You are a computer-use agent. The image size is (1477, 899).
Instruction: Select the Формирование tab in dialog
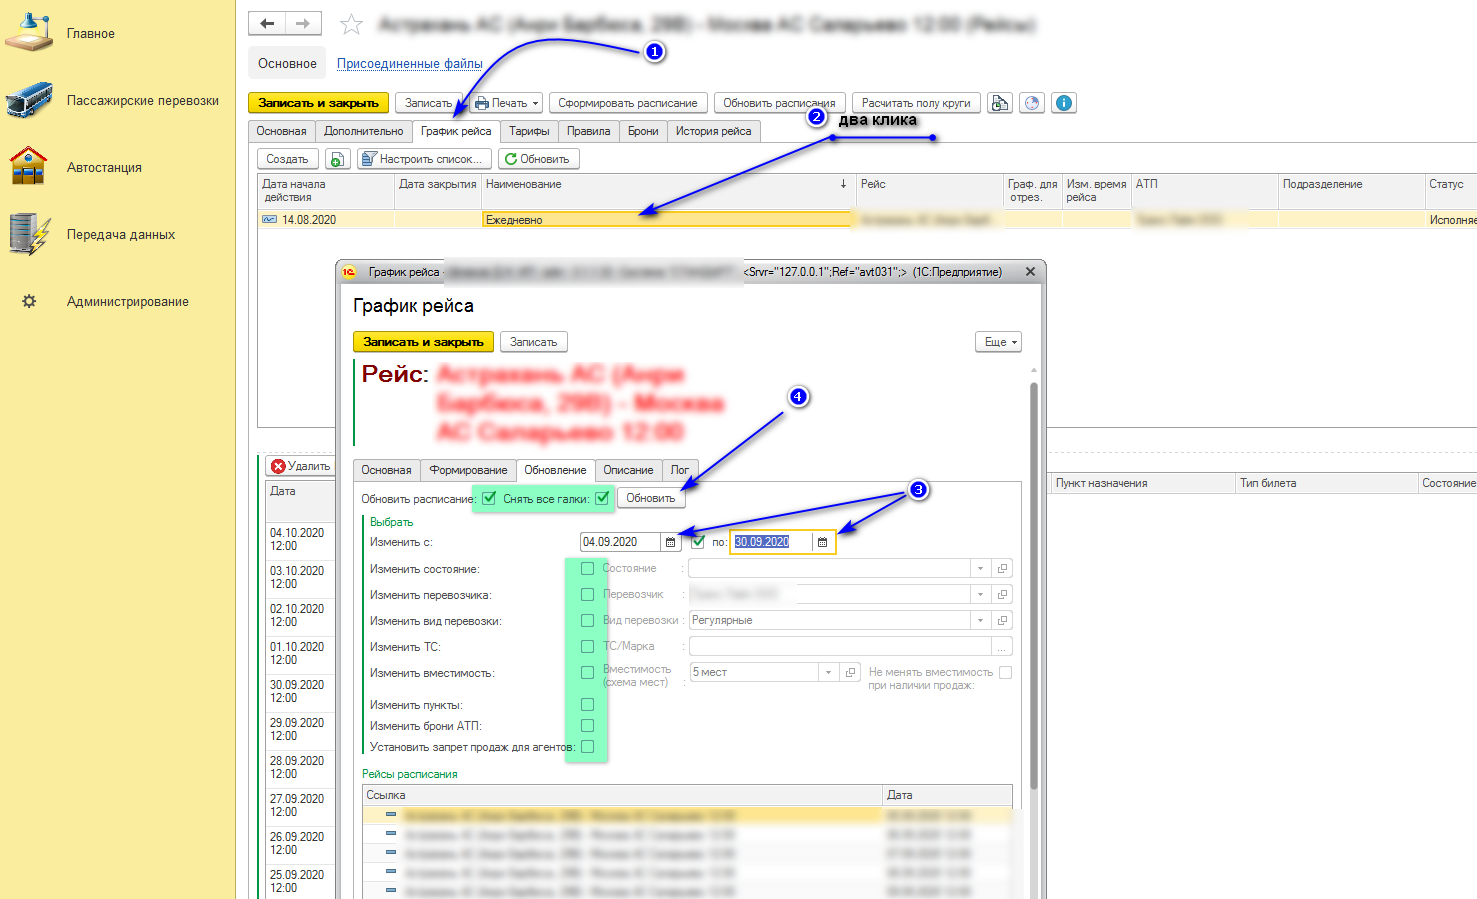468,470
